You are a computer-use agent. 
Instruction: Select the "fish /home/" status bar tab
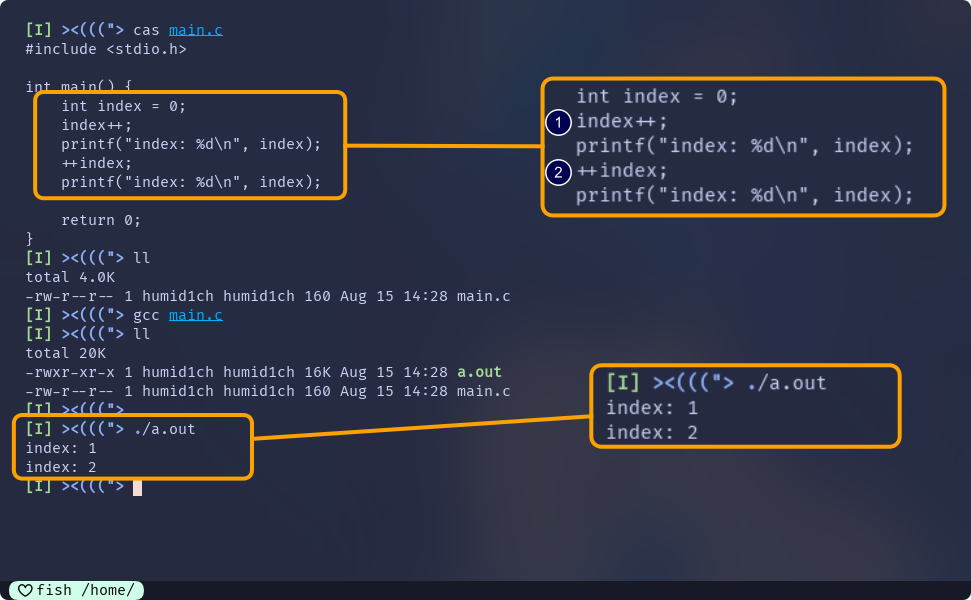pyautogui.click(x=77, y=590)
